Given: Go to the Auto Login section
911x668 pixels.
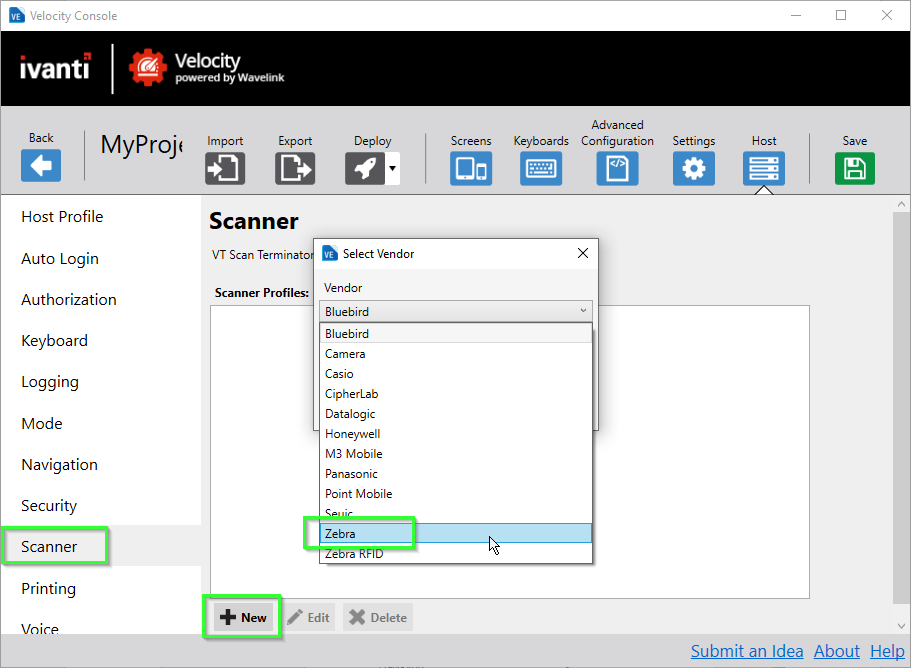Looking at the screenshot, I should tap(60, 259).
